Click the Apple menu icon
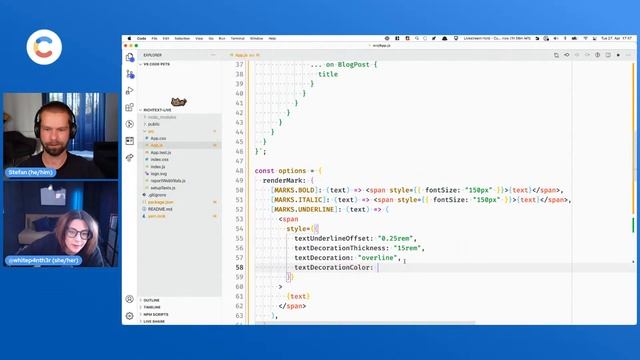This screenshot has width=640, height=360. (x=129, y=38)
